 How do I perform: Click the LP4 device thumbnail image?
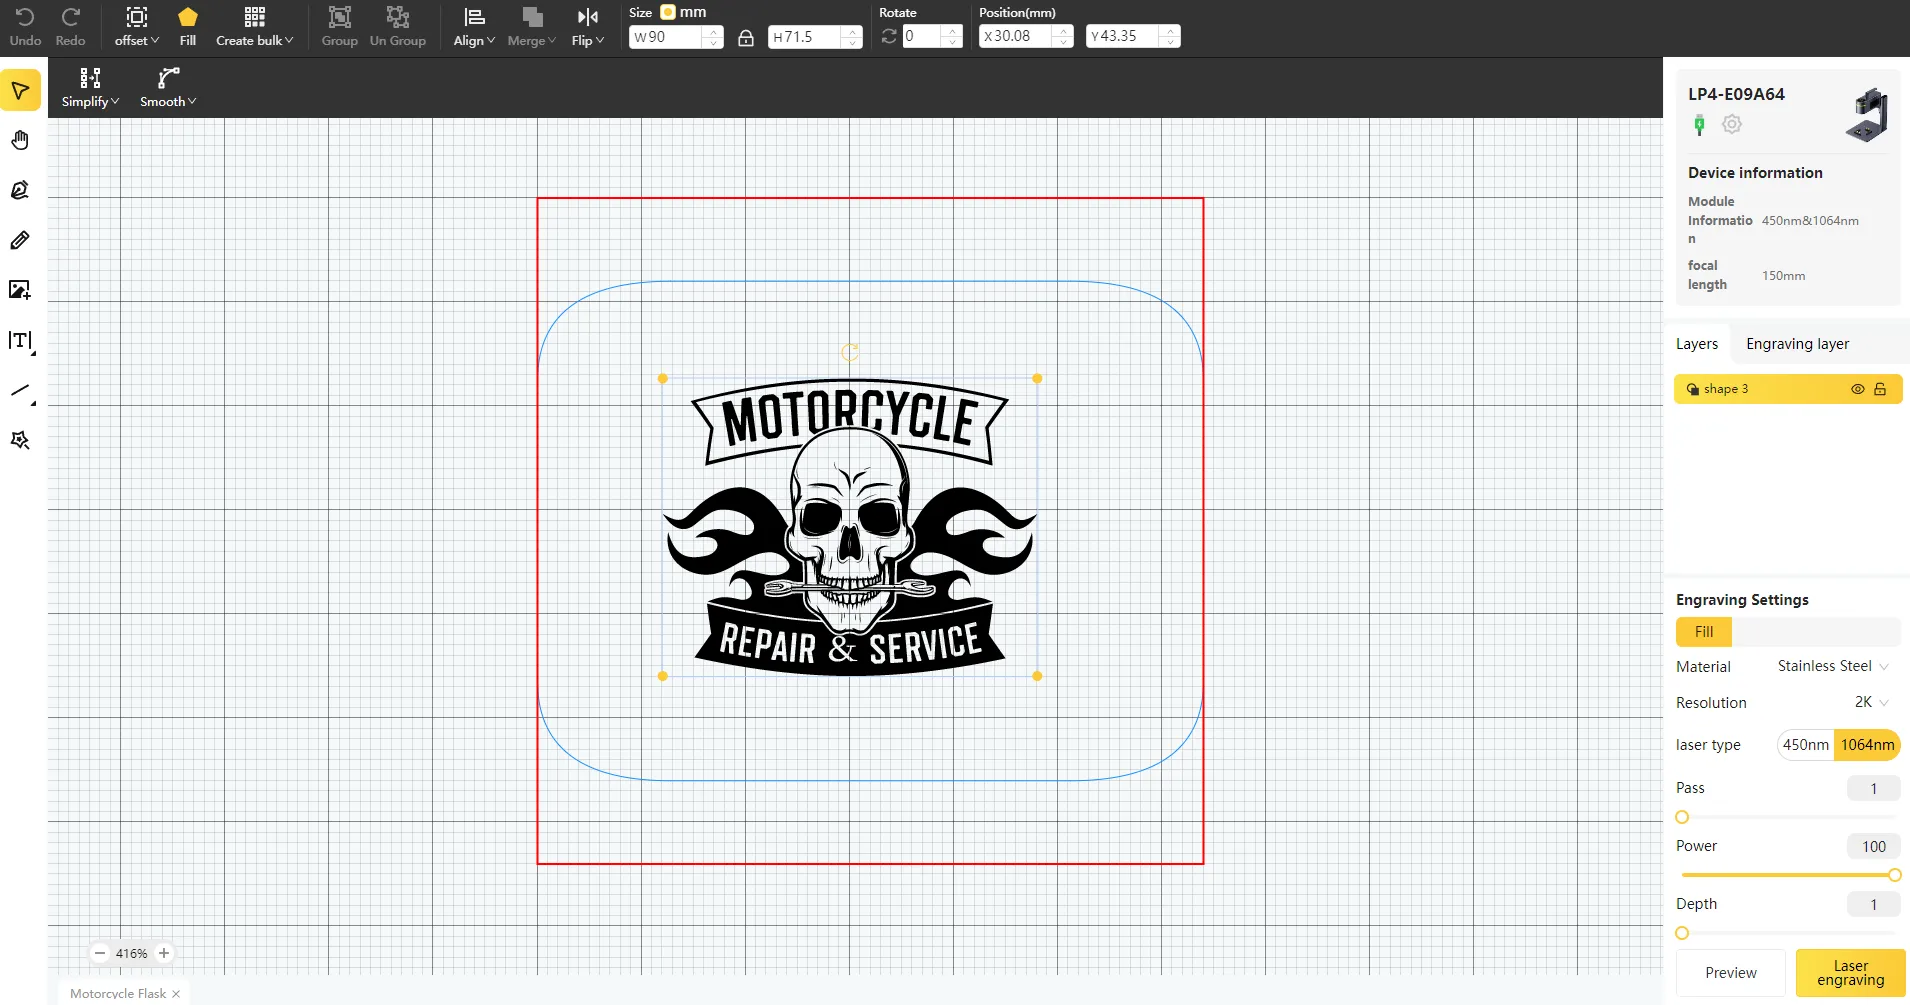(1867, 115)
